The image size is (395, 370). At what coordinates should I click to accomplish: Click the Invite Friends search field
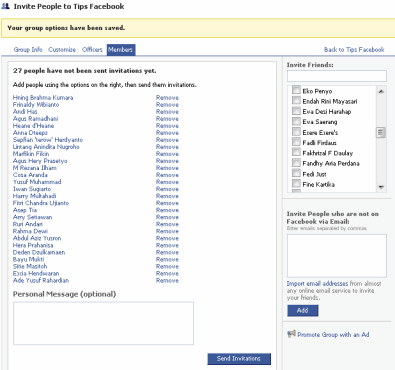point(337,76)
